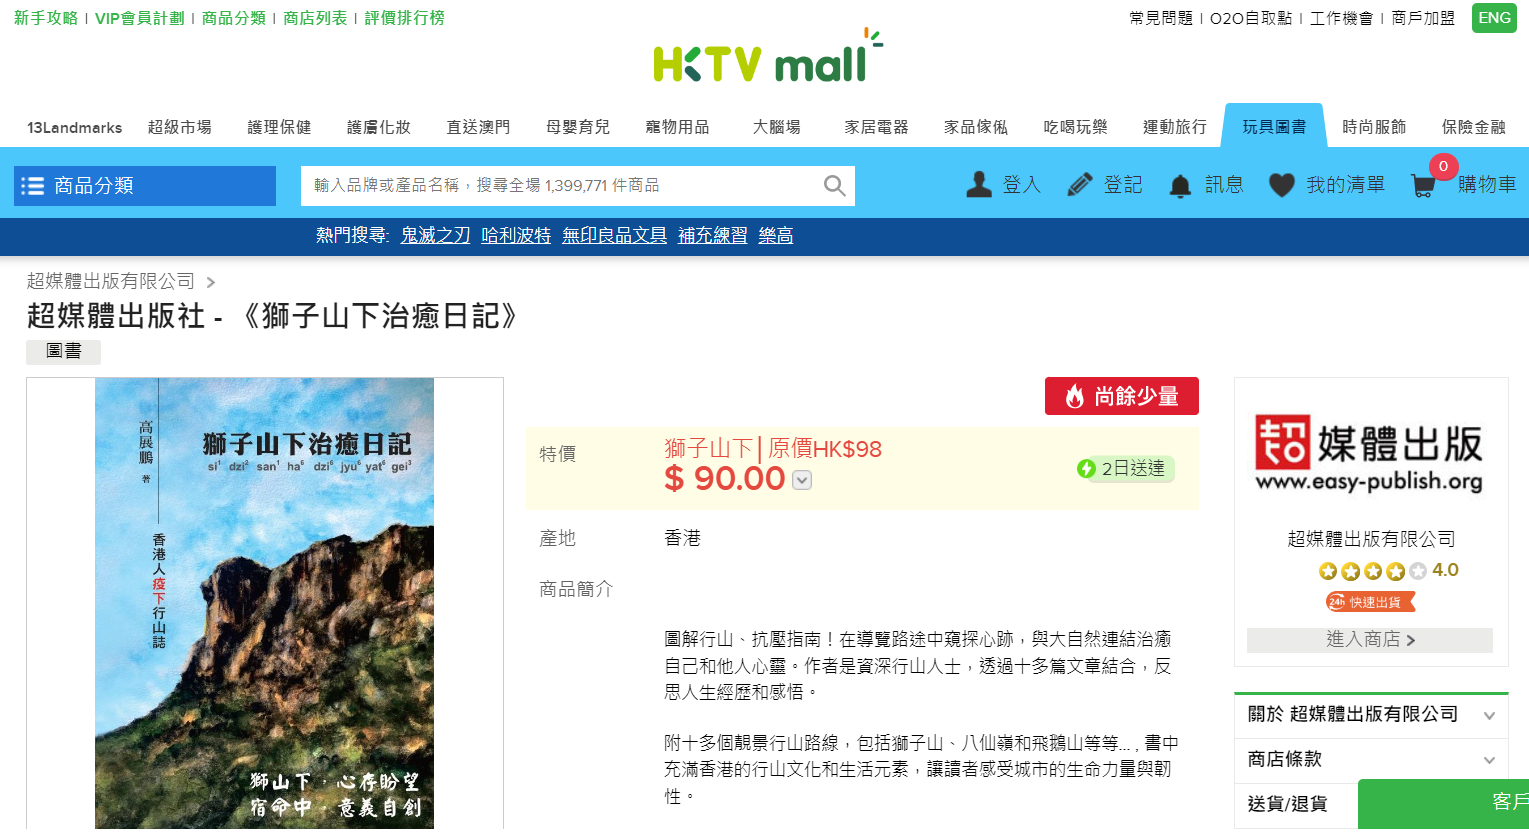Click the product search input field
This screenshot has width=1529, height=833.
click(564, 186)
